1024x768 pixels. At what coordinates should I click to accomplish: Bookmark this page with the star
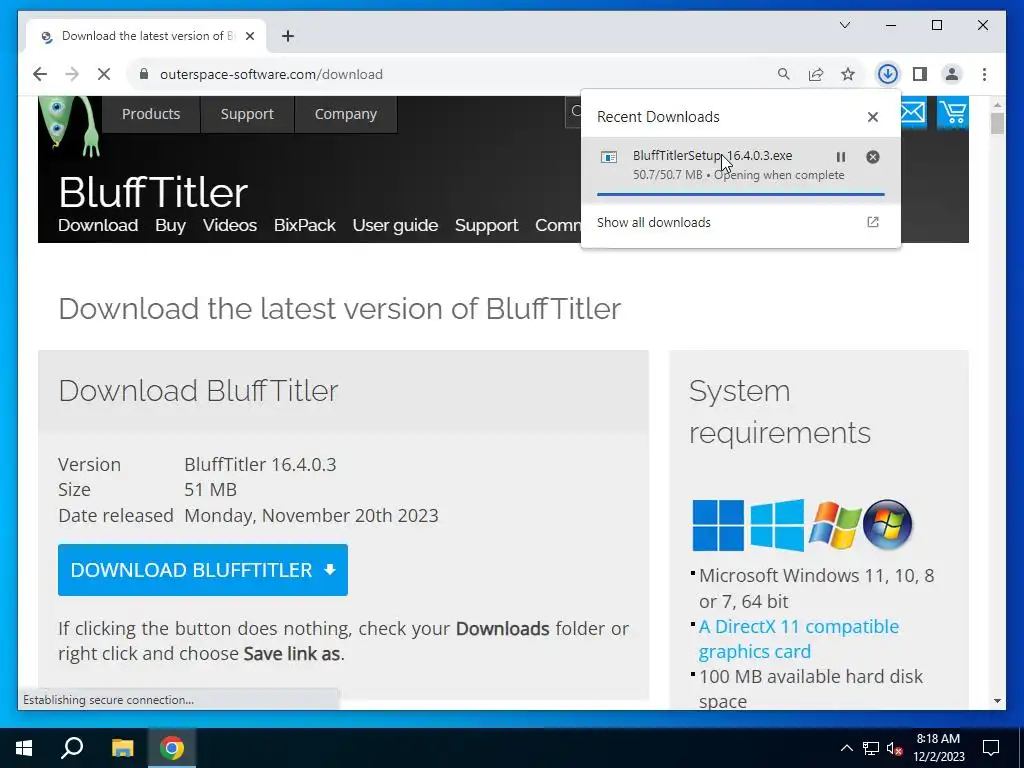(848, 74)
